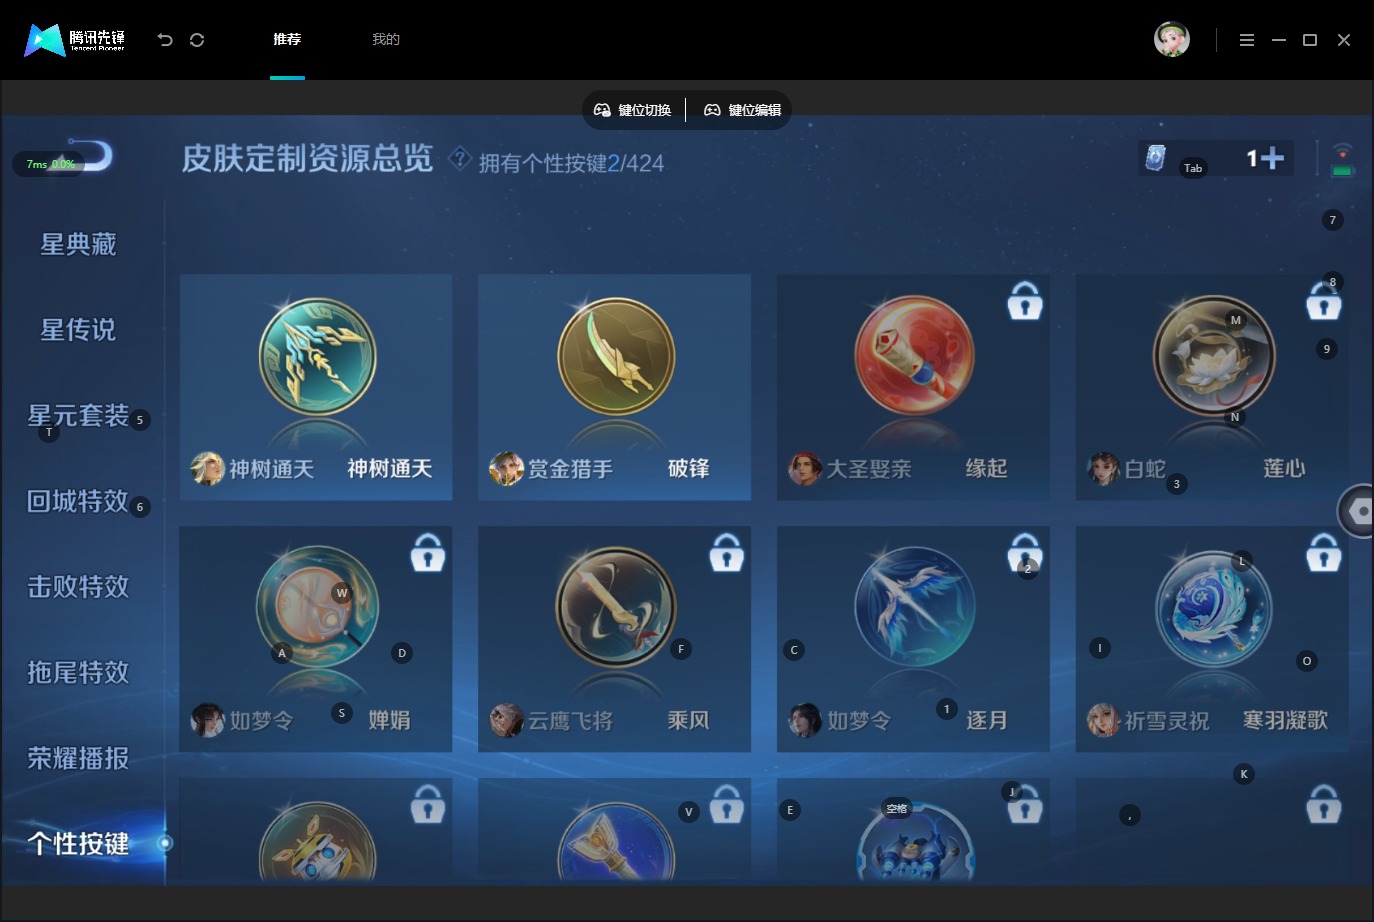Click the lock icon on the 云鹰飞将 乘风 card
The image size is (1374, 922).
coord(727,552)
